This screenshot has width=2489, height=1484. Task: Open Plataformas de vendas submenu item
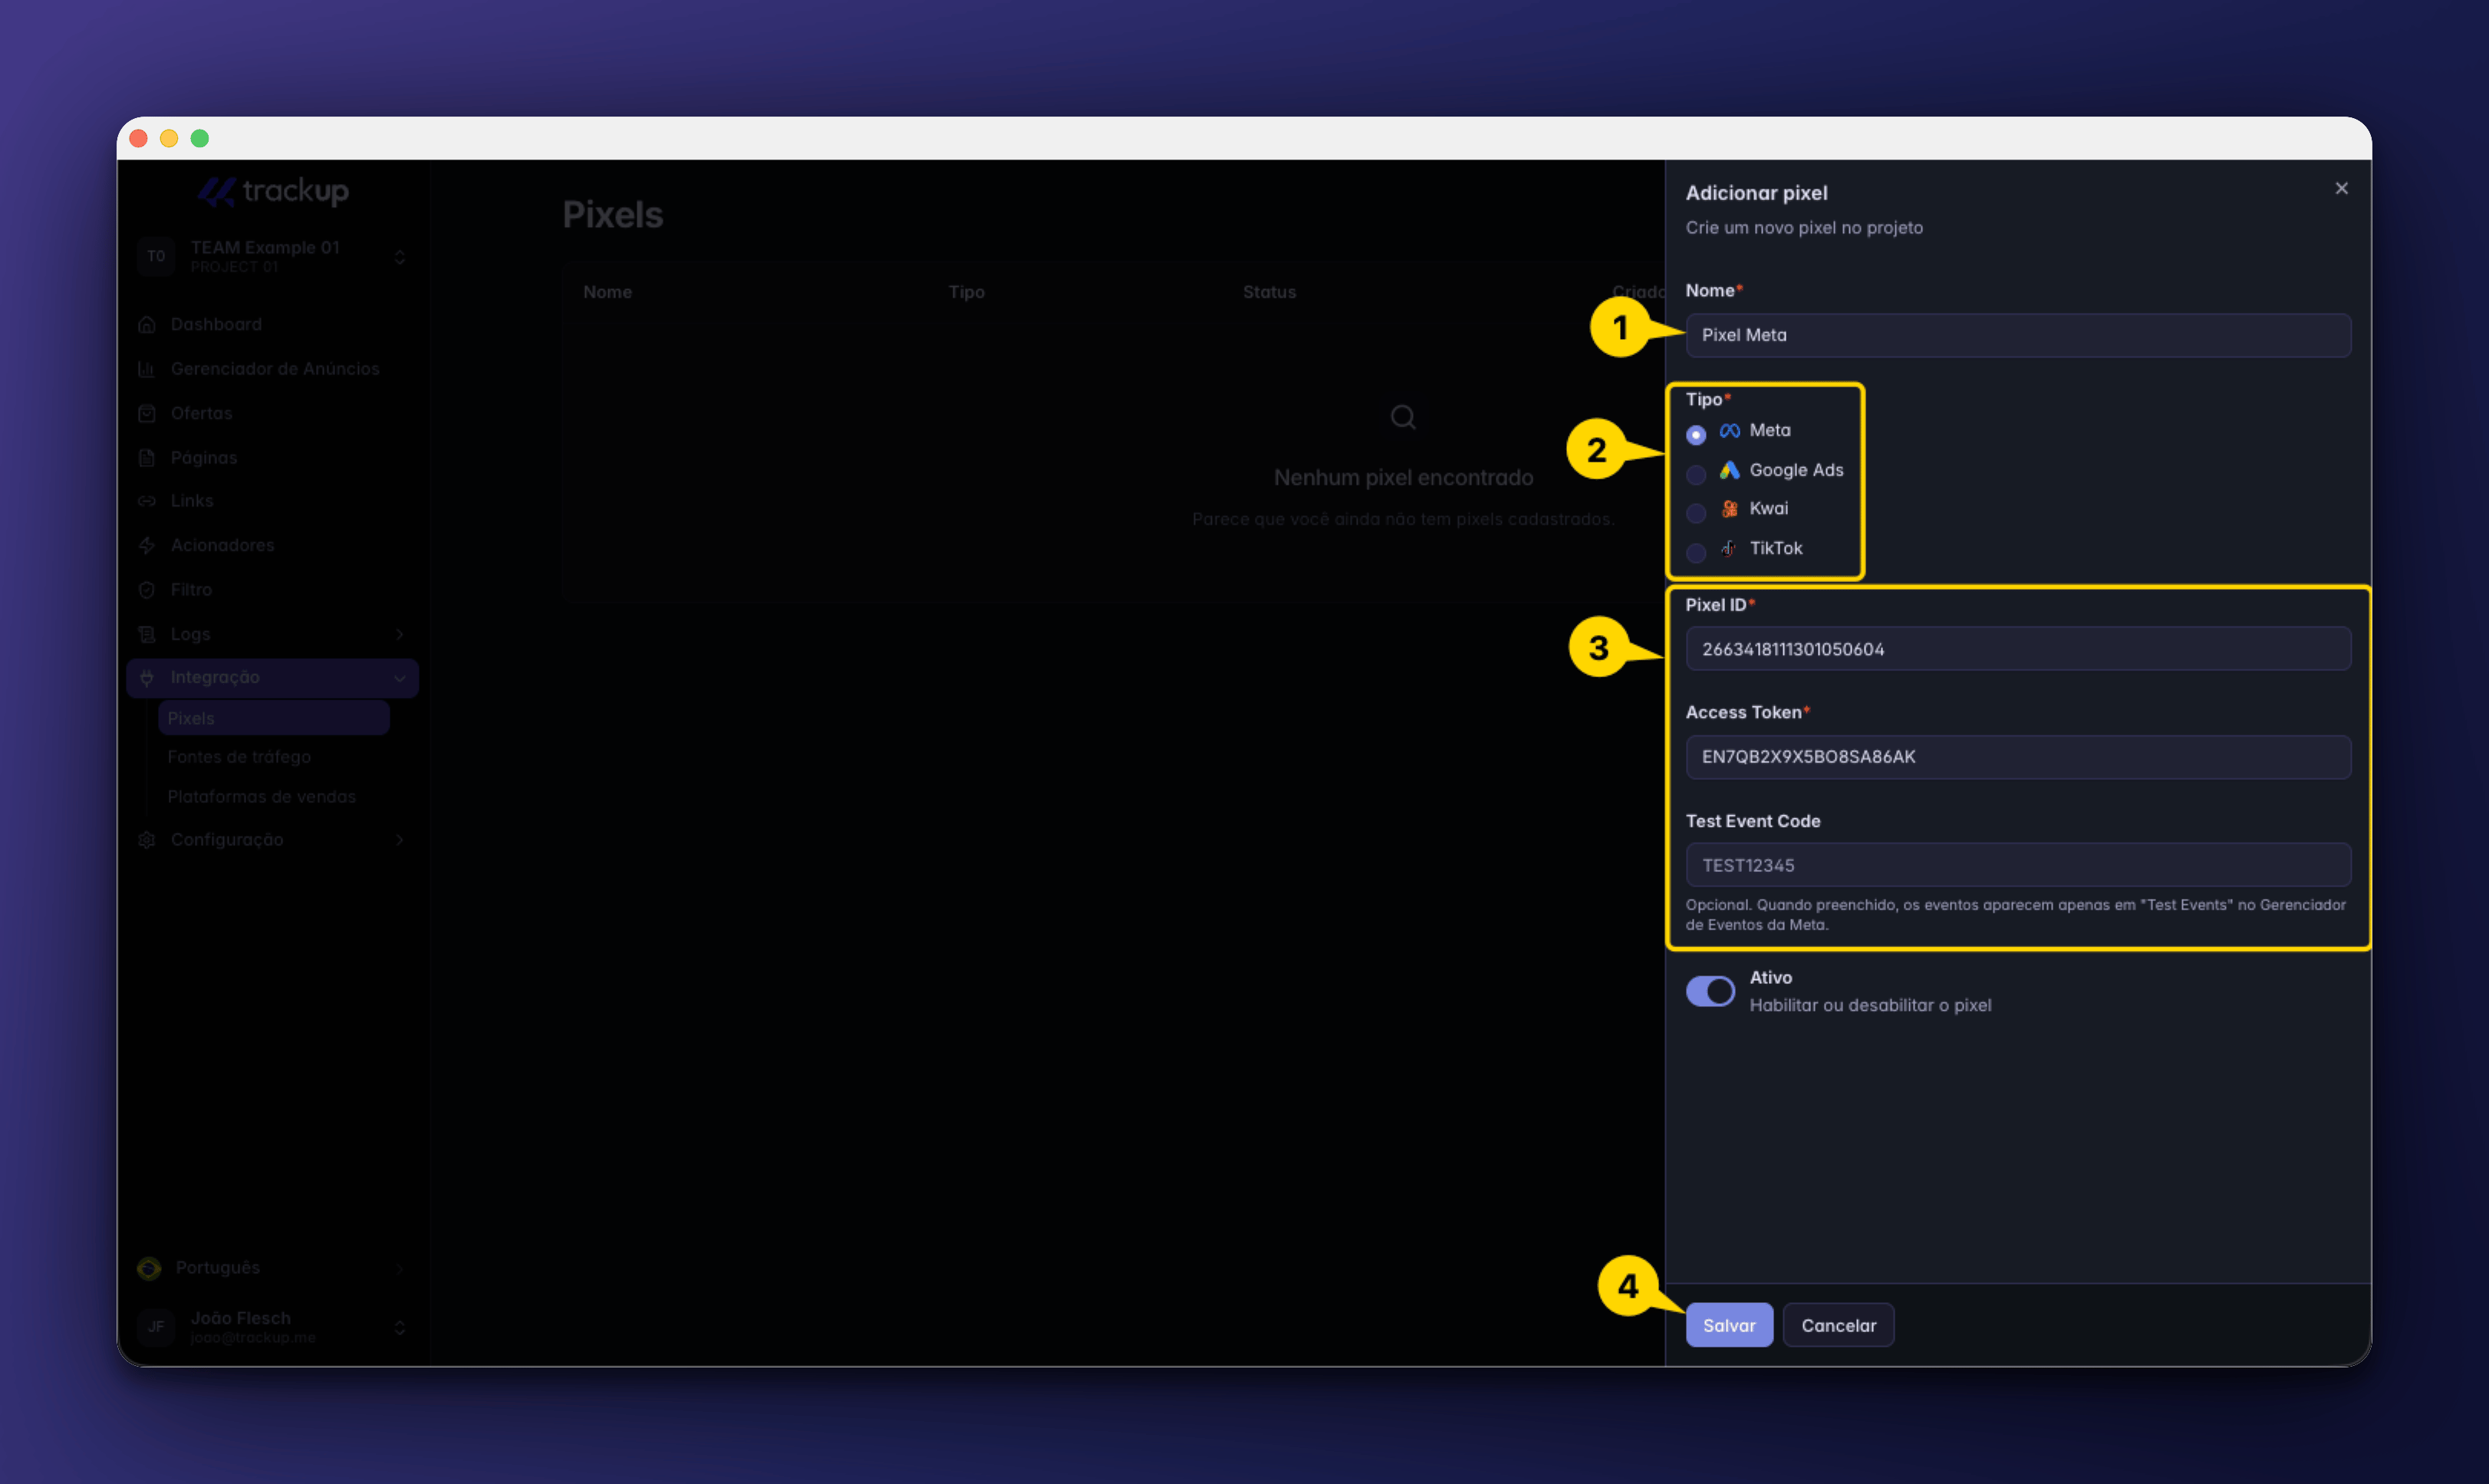tap(273, 797)
